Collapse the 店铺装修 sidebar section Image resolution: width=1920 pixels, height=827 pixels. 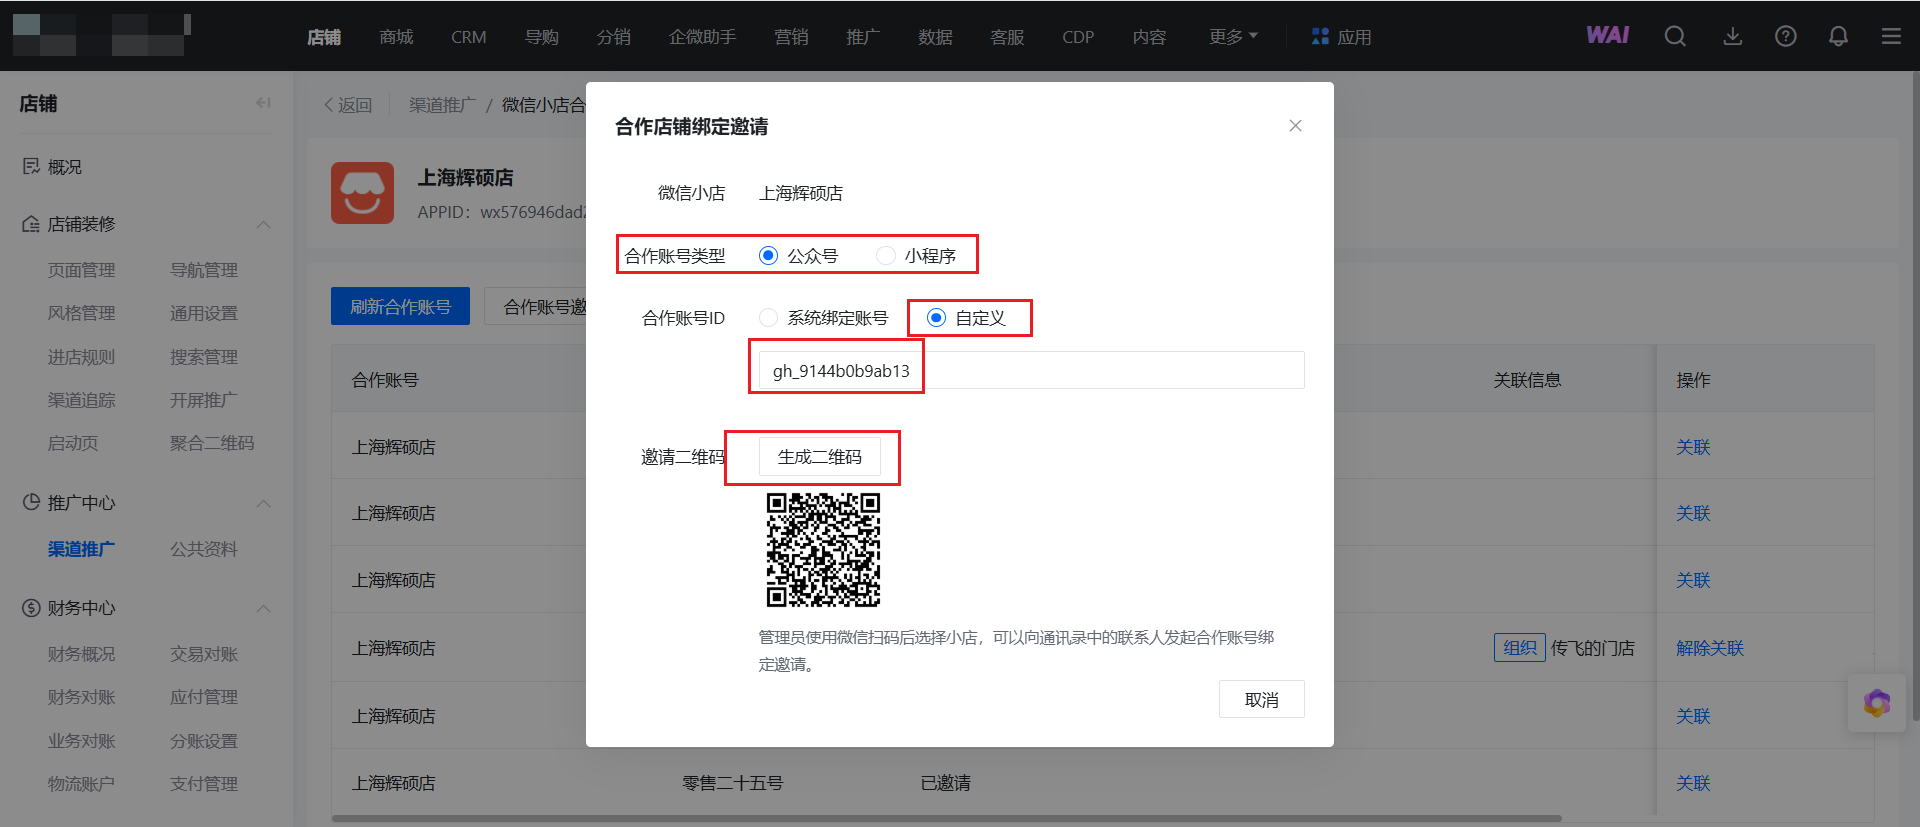click(263, 224)
